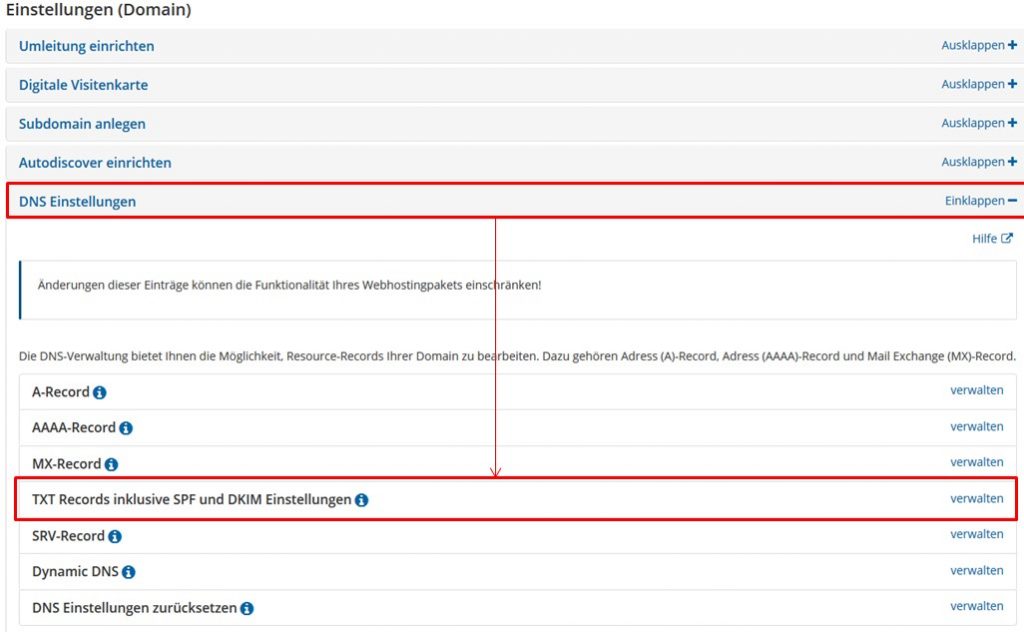Expand the Digitale Visitenkarte section
The height and width of the screenshot is (632, 1024).
click(x=978, y=85)
